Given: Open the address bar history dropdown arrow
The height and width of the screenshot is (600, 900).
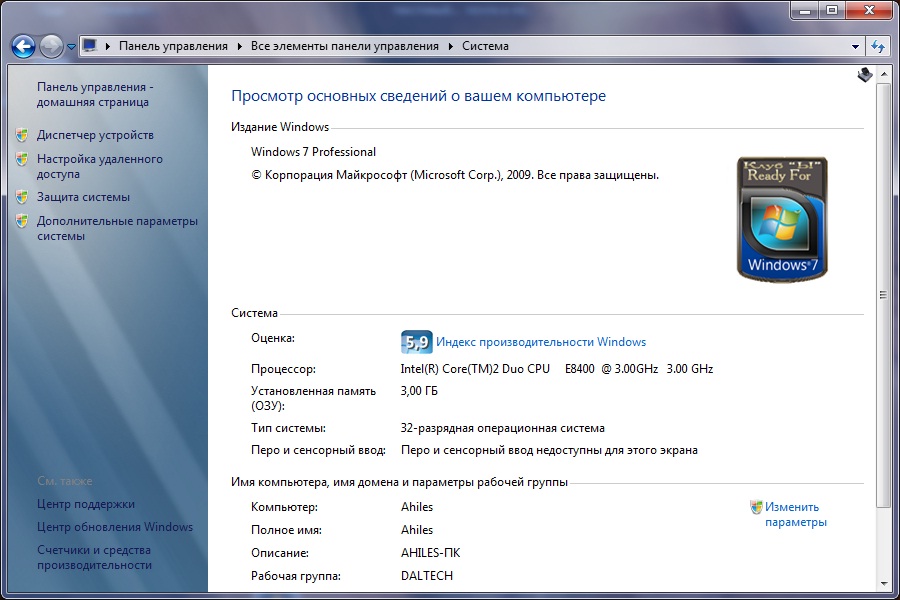Looking at the screenshot, I should tap(855, 46).
